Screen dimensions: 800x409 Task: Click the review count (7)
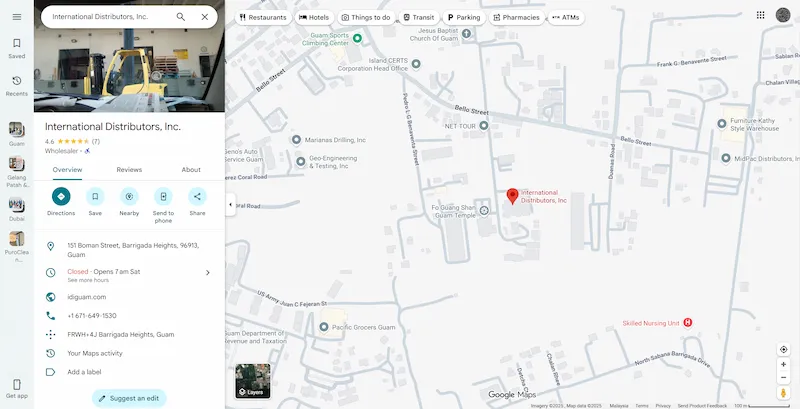pos(96,141)
